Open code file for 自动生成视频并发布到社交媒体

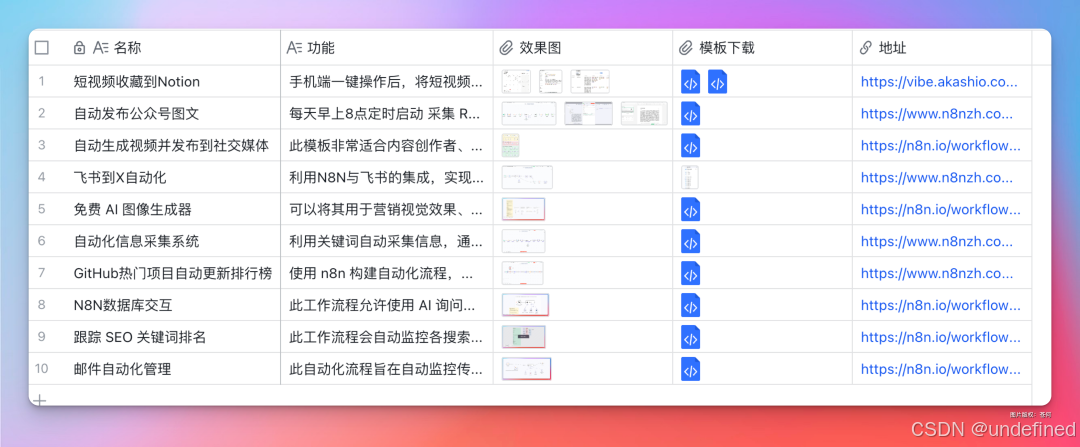pos(690,145)
